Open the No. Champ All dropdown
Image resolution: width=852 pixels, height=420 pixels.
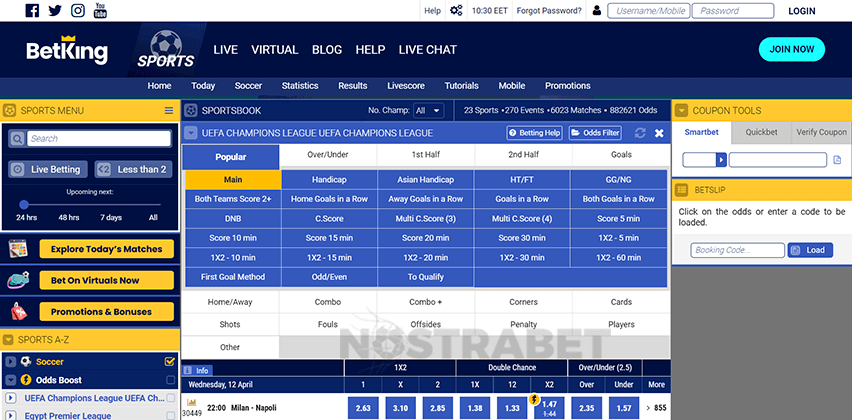coord(429,111)
